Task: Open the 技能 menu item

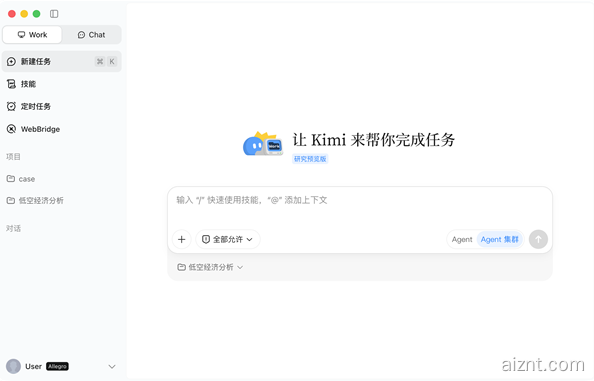Action: [62, 84]
